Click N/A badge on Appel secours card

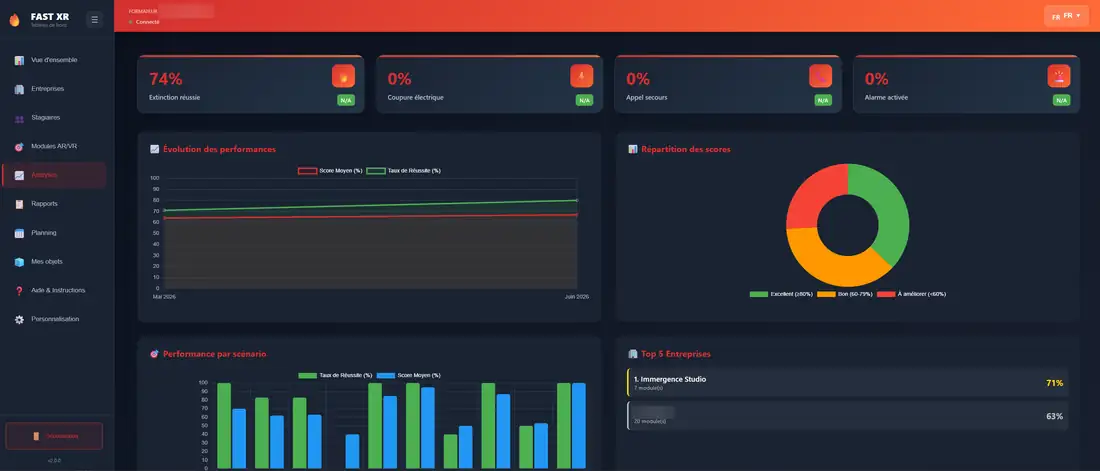tap(823, 100)
